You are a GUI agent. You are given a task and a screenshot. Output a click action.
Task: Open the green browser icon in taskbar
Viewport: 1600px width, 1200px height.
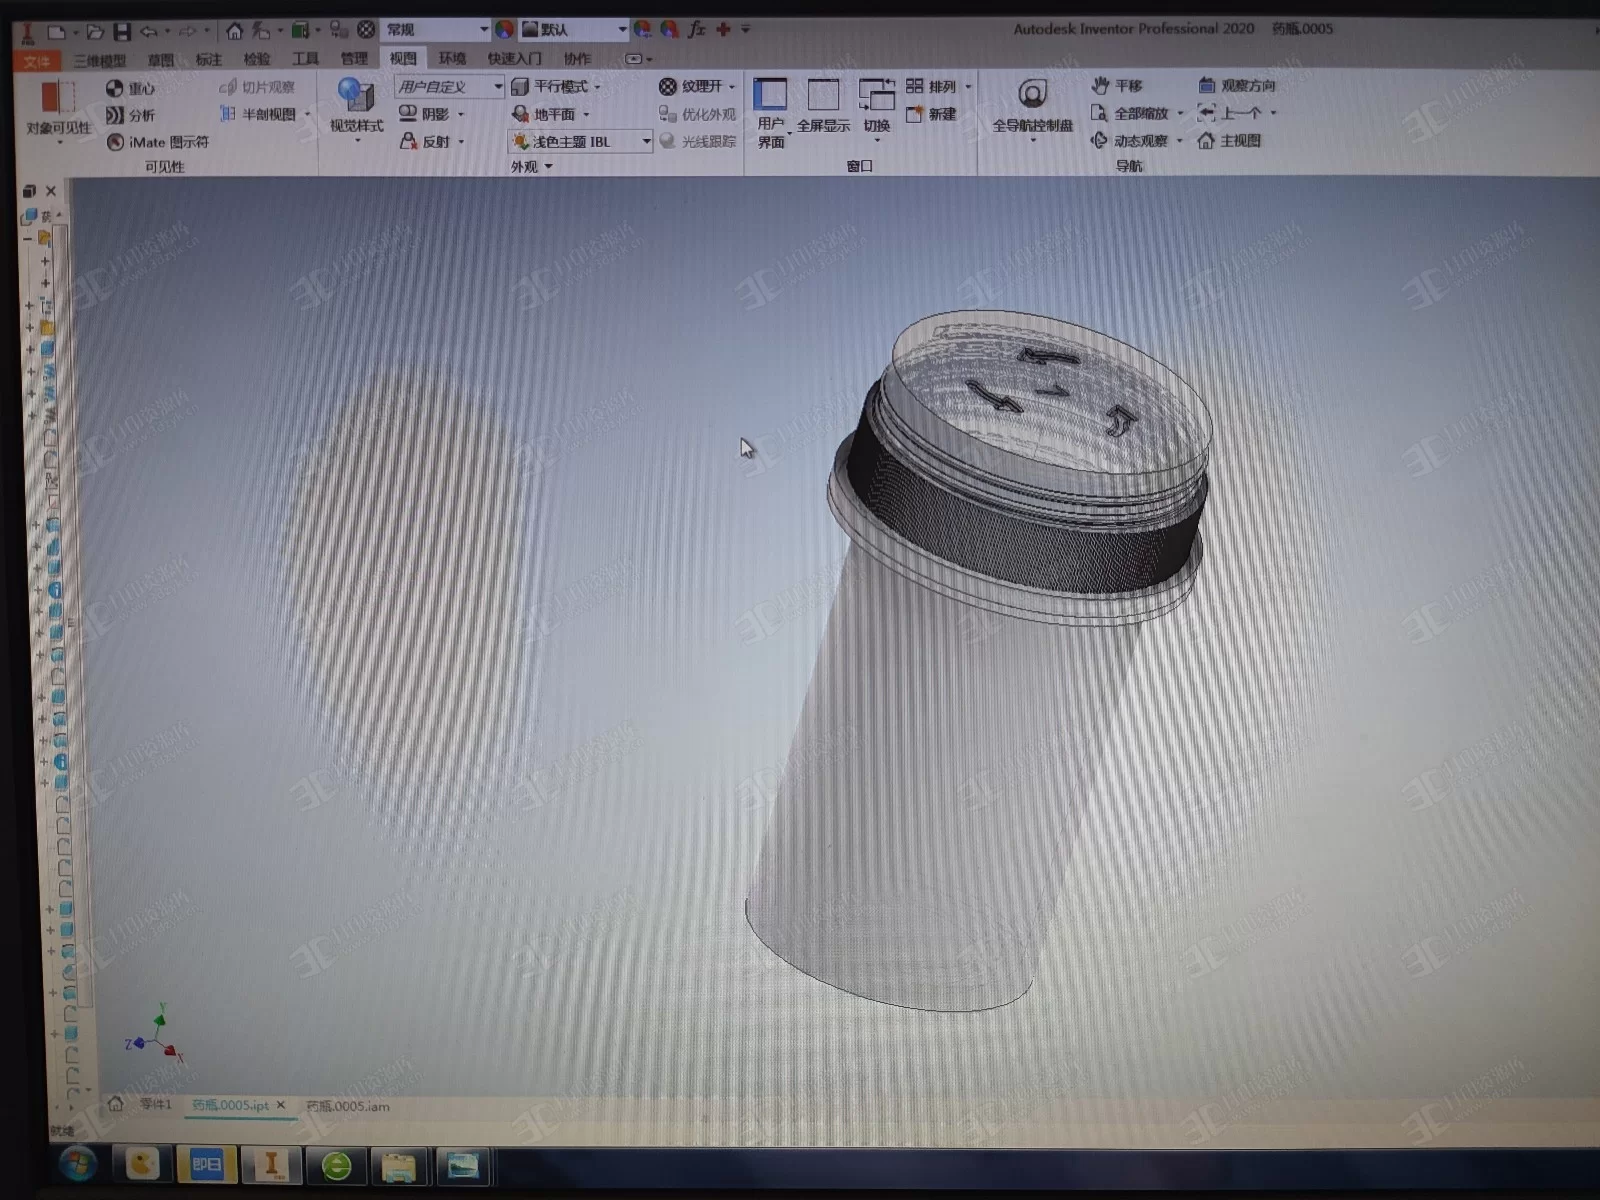(x=336, y=1165)
